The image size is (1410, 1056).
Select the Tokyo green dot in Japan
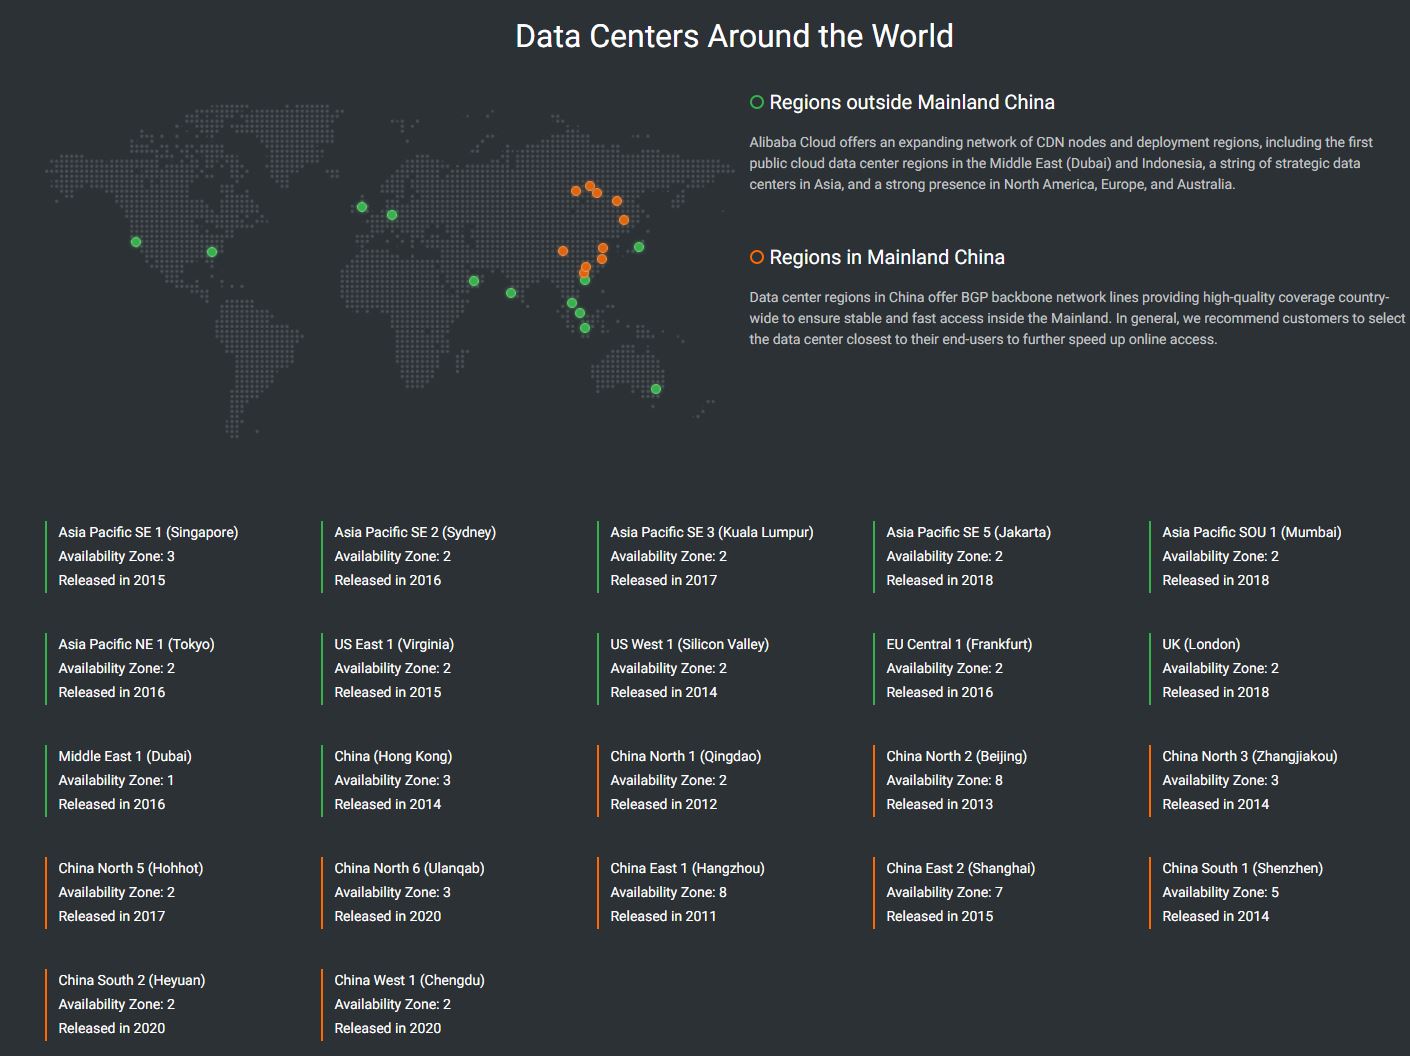point(639,247)
